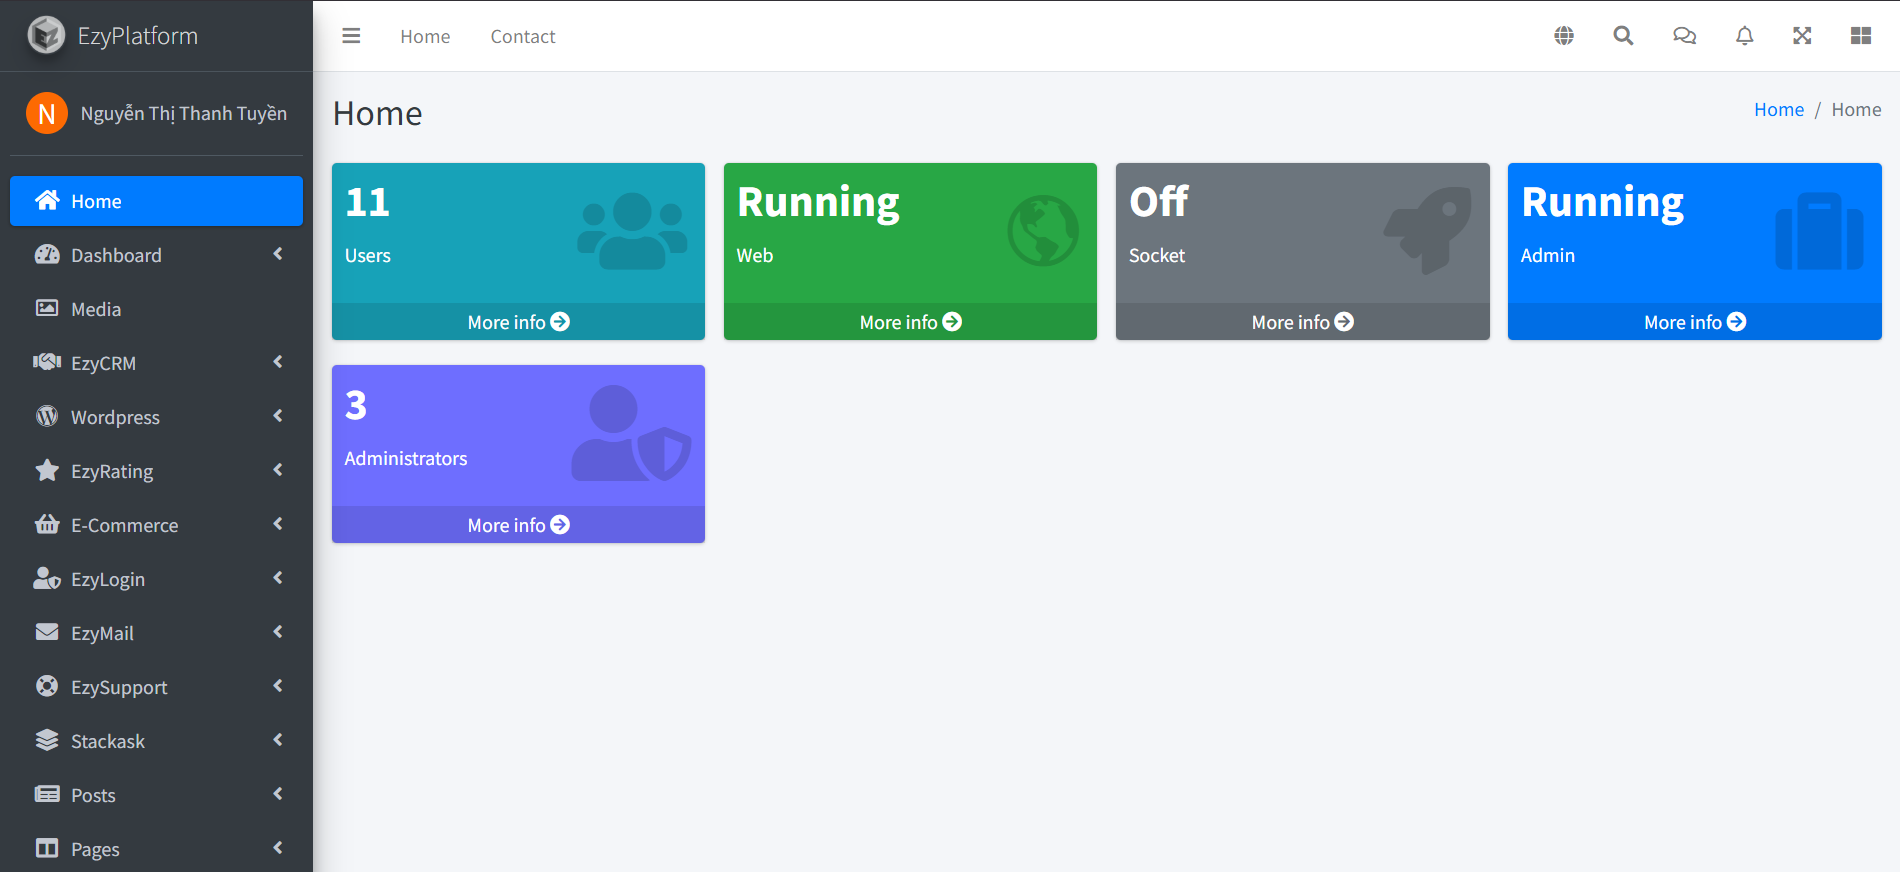Click the Stackask layers icon
This screenshot has width=1900, height=872.
point(47,740)
